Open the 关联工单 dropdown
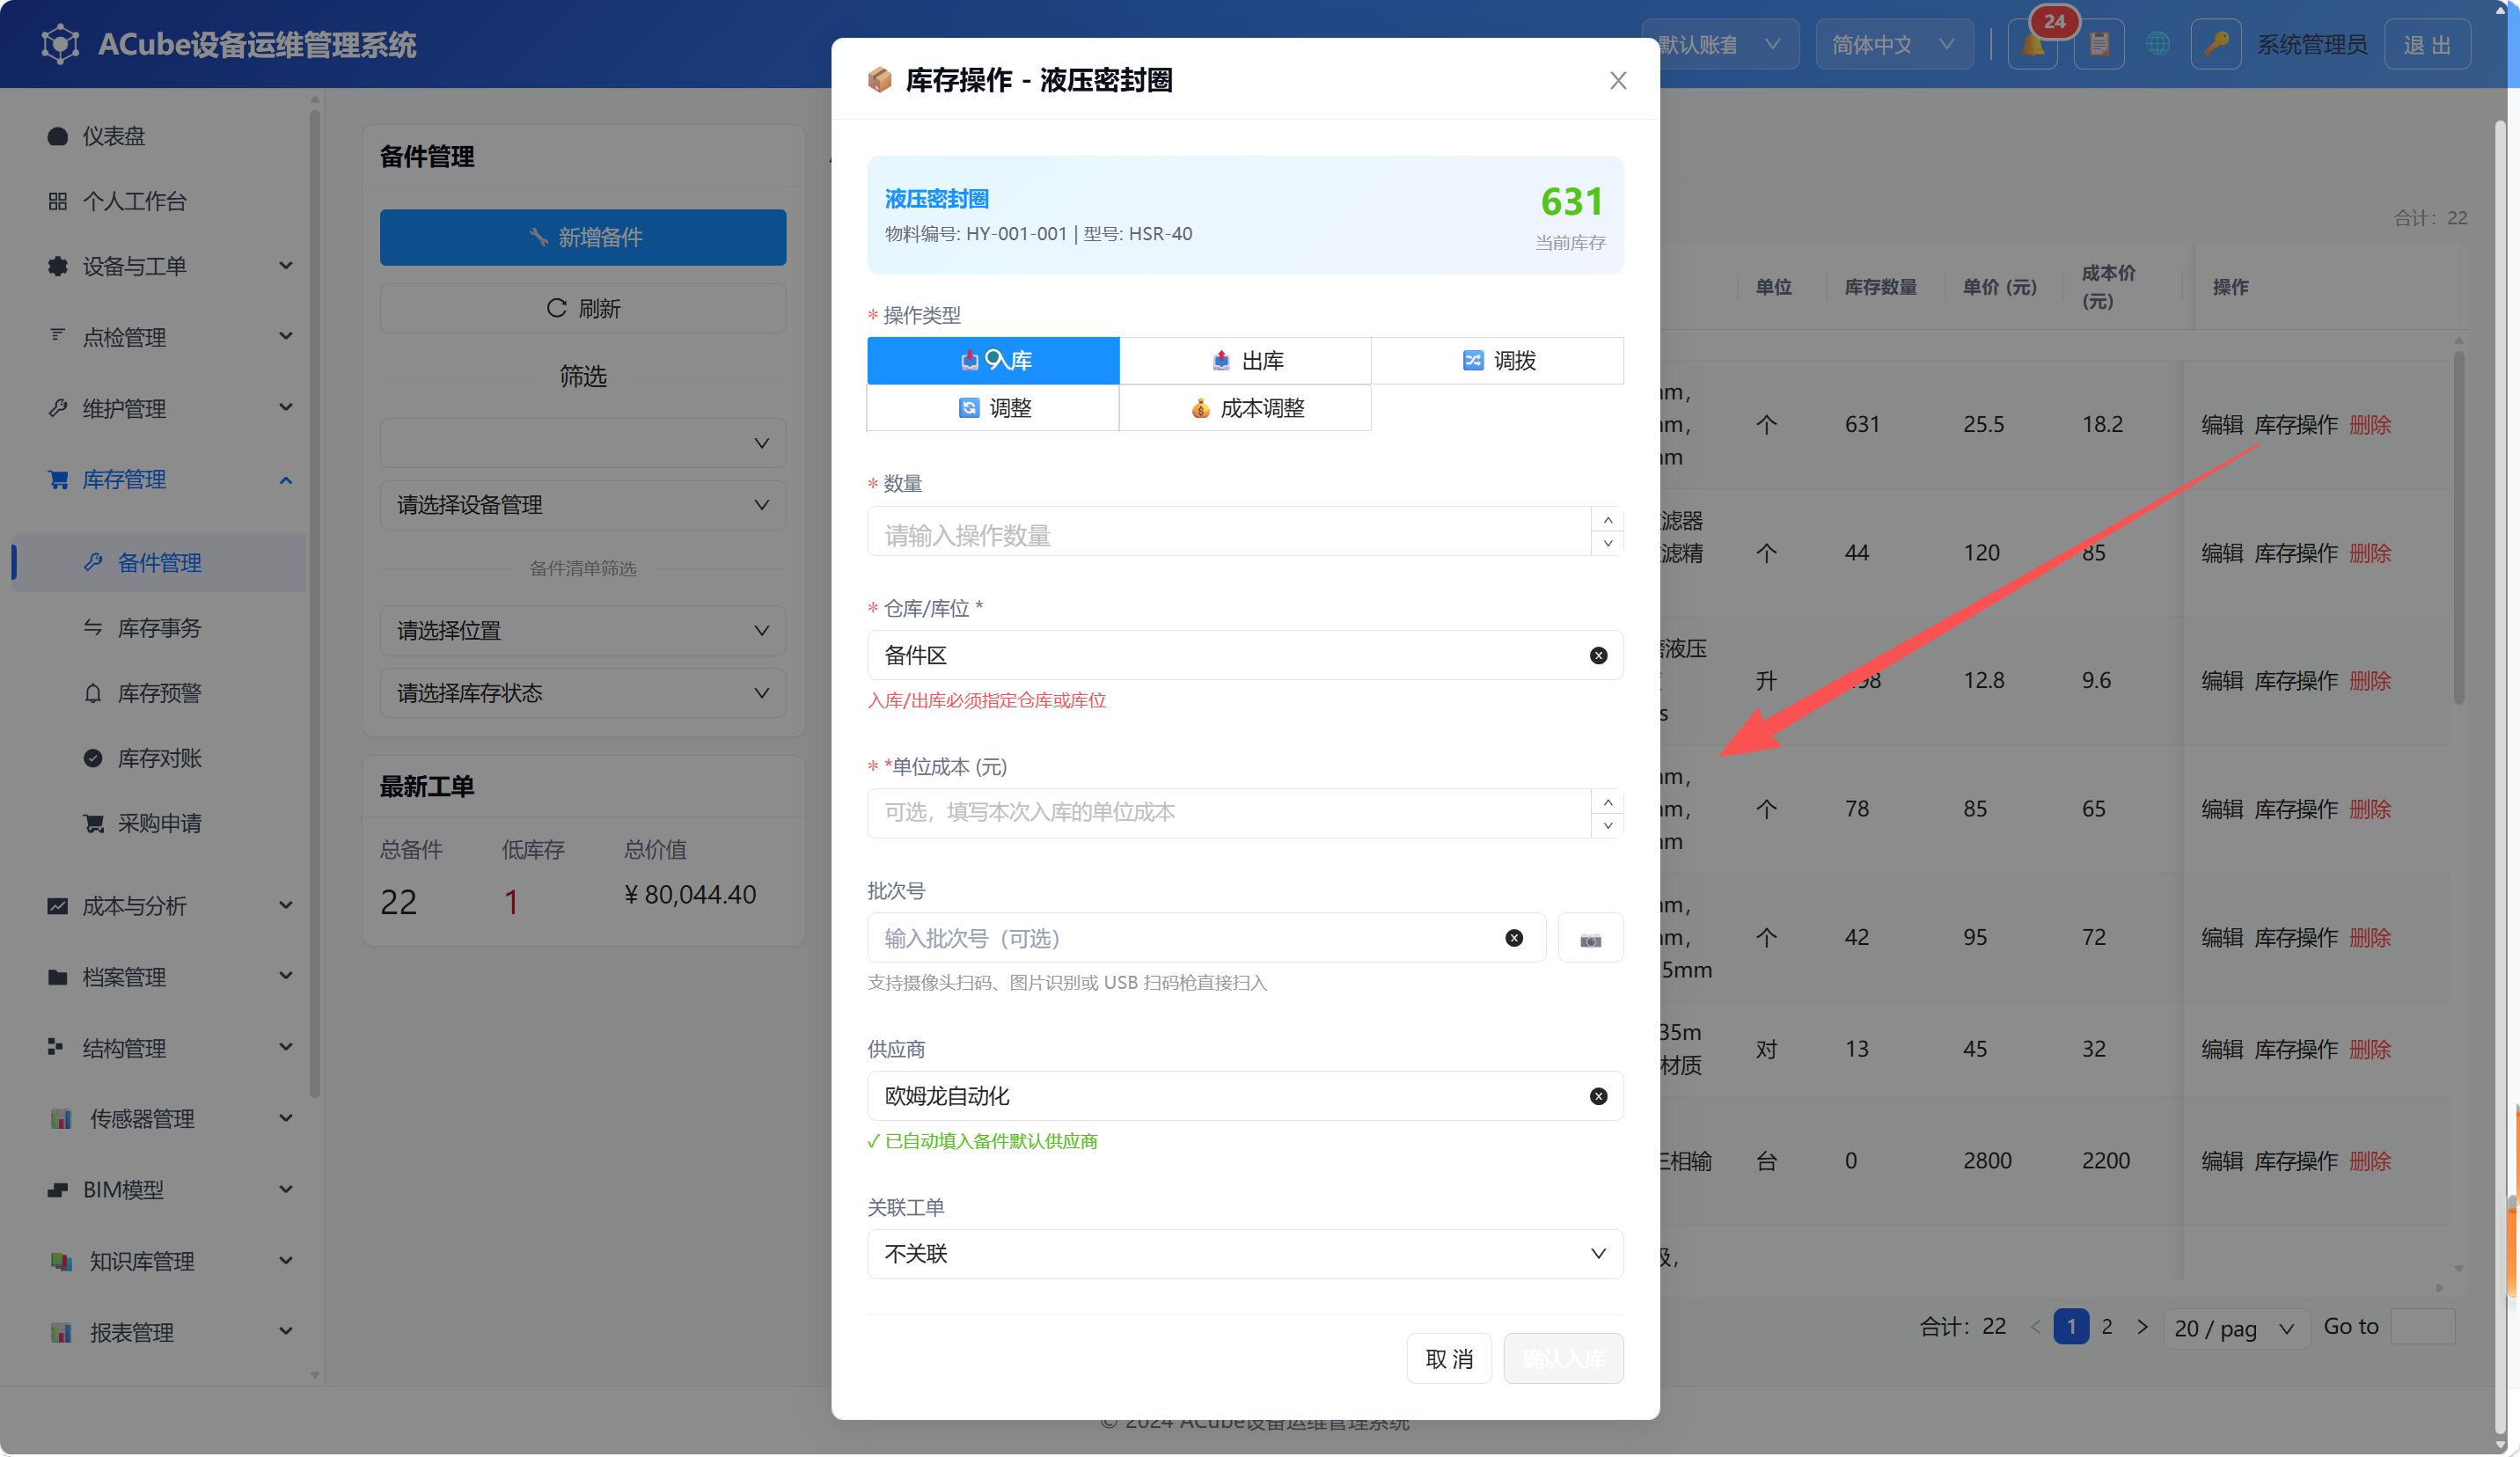Viewport: 2520px width, 1457px height. click(x=1245, y=1254)
